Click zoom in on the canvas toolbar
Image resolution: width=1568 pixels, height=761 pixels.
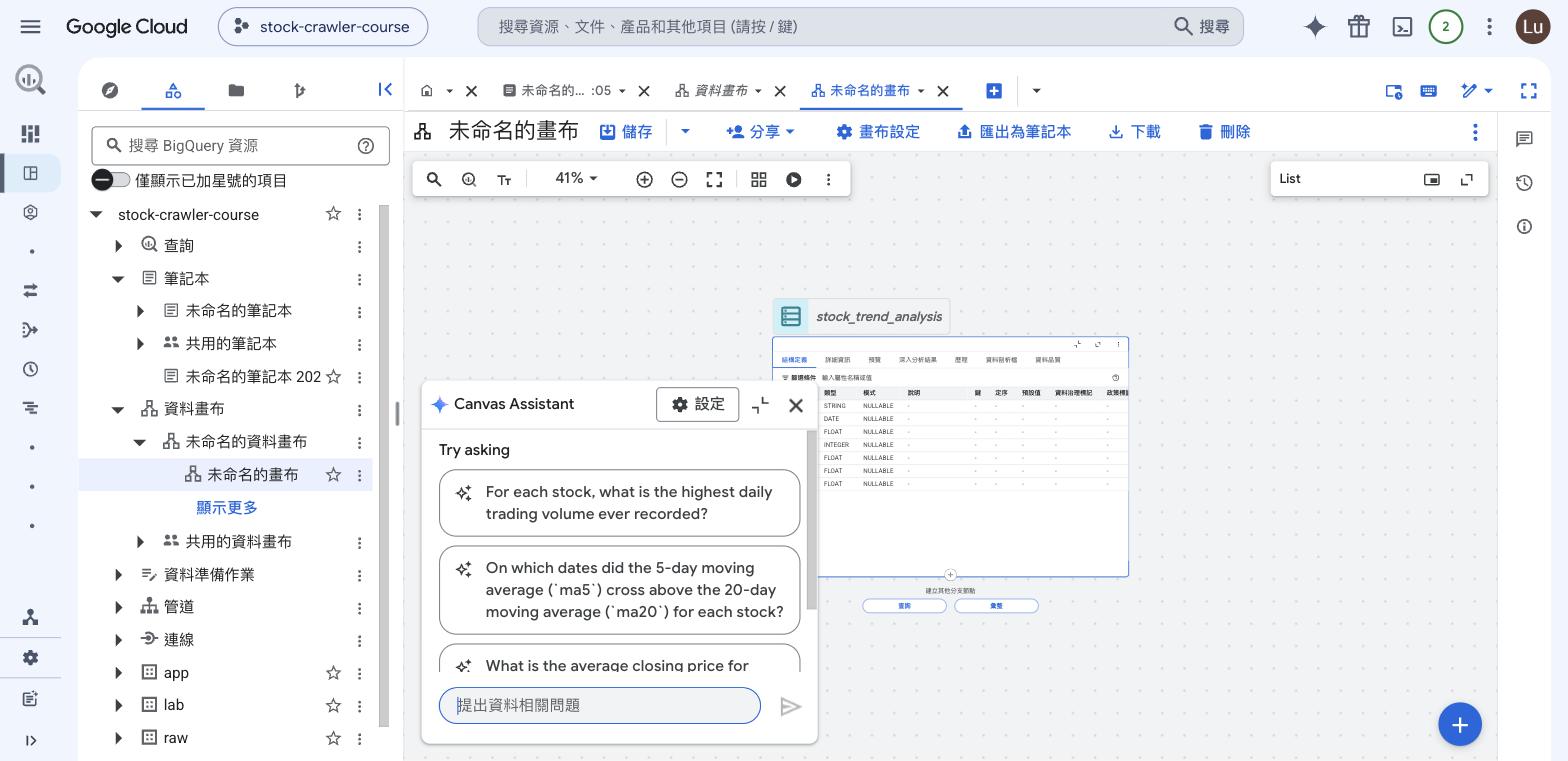644,179
